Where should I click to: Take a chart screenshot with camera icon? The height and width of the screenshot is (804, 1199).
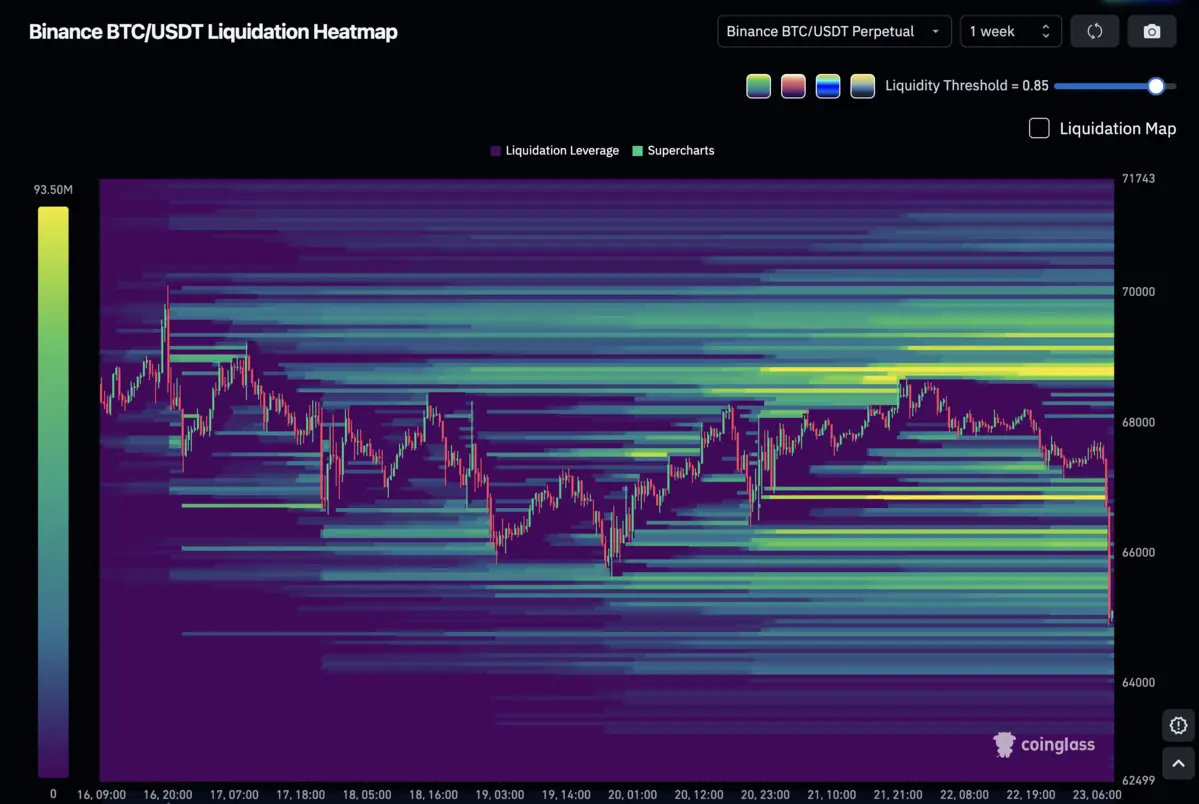[x=1152, y=31]
